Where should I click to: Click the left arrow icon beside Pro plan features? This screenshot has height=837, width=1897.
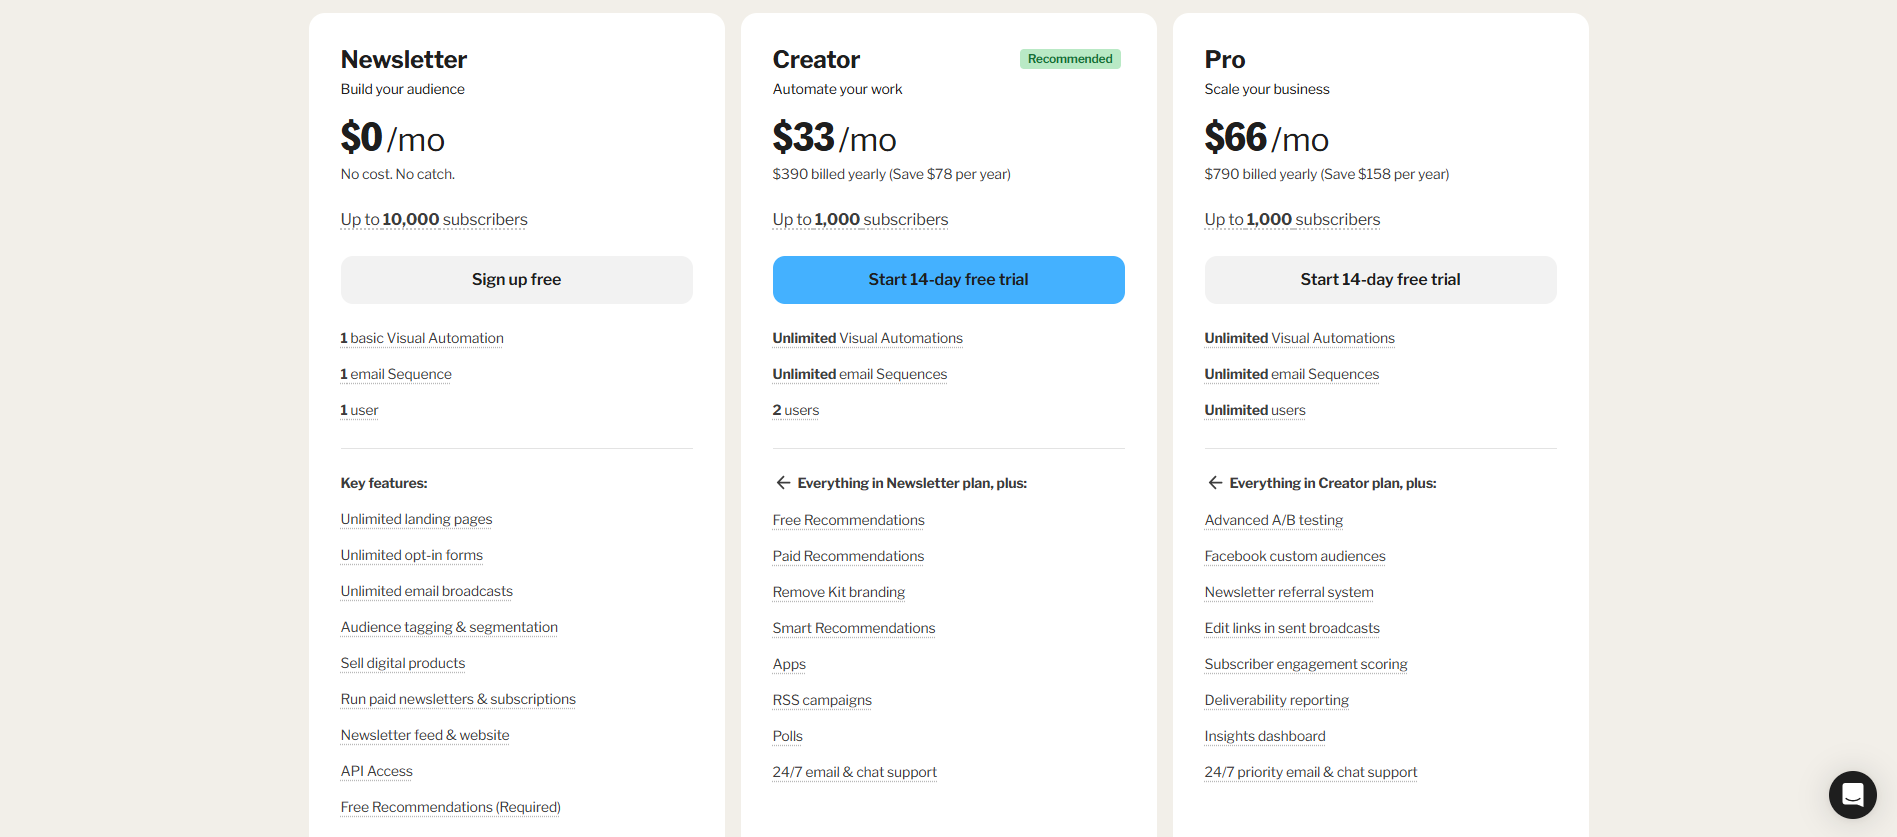(x=1214, y=482)
